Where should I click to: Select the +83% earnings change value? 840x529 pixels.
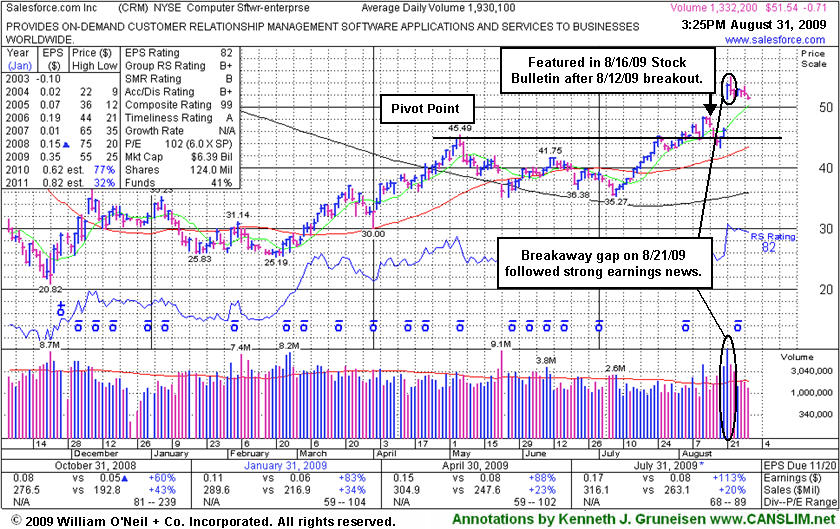tap(352, 478)
